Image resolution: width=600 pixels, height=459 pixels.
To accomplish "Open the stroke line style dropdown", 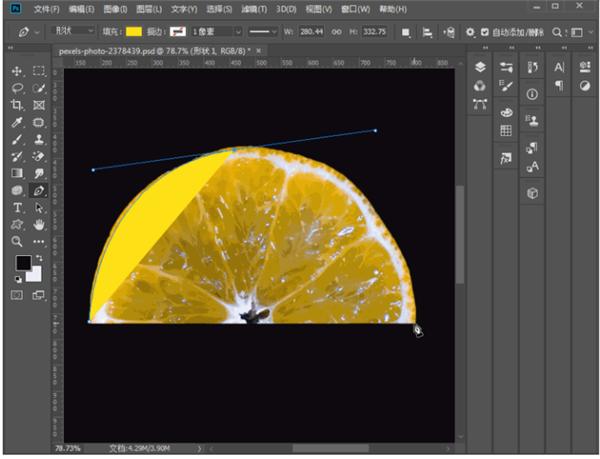I will click(x=262, y=32).
